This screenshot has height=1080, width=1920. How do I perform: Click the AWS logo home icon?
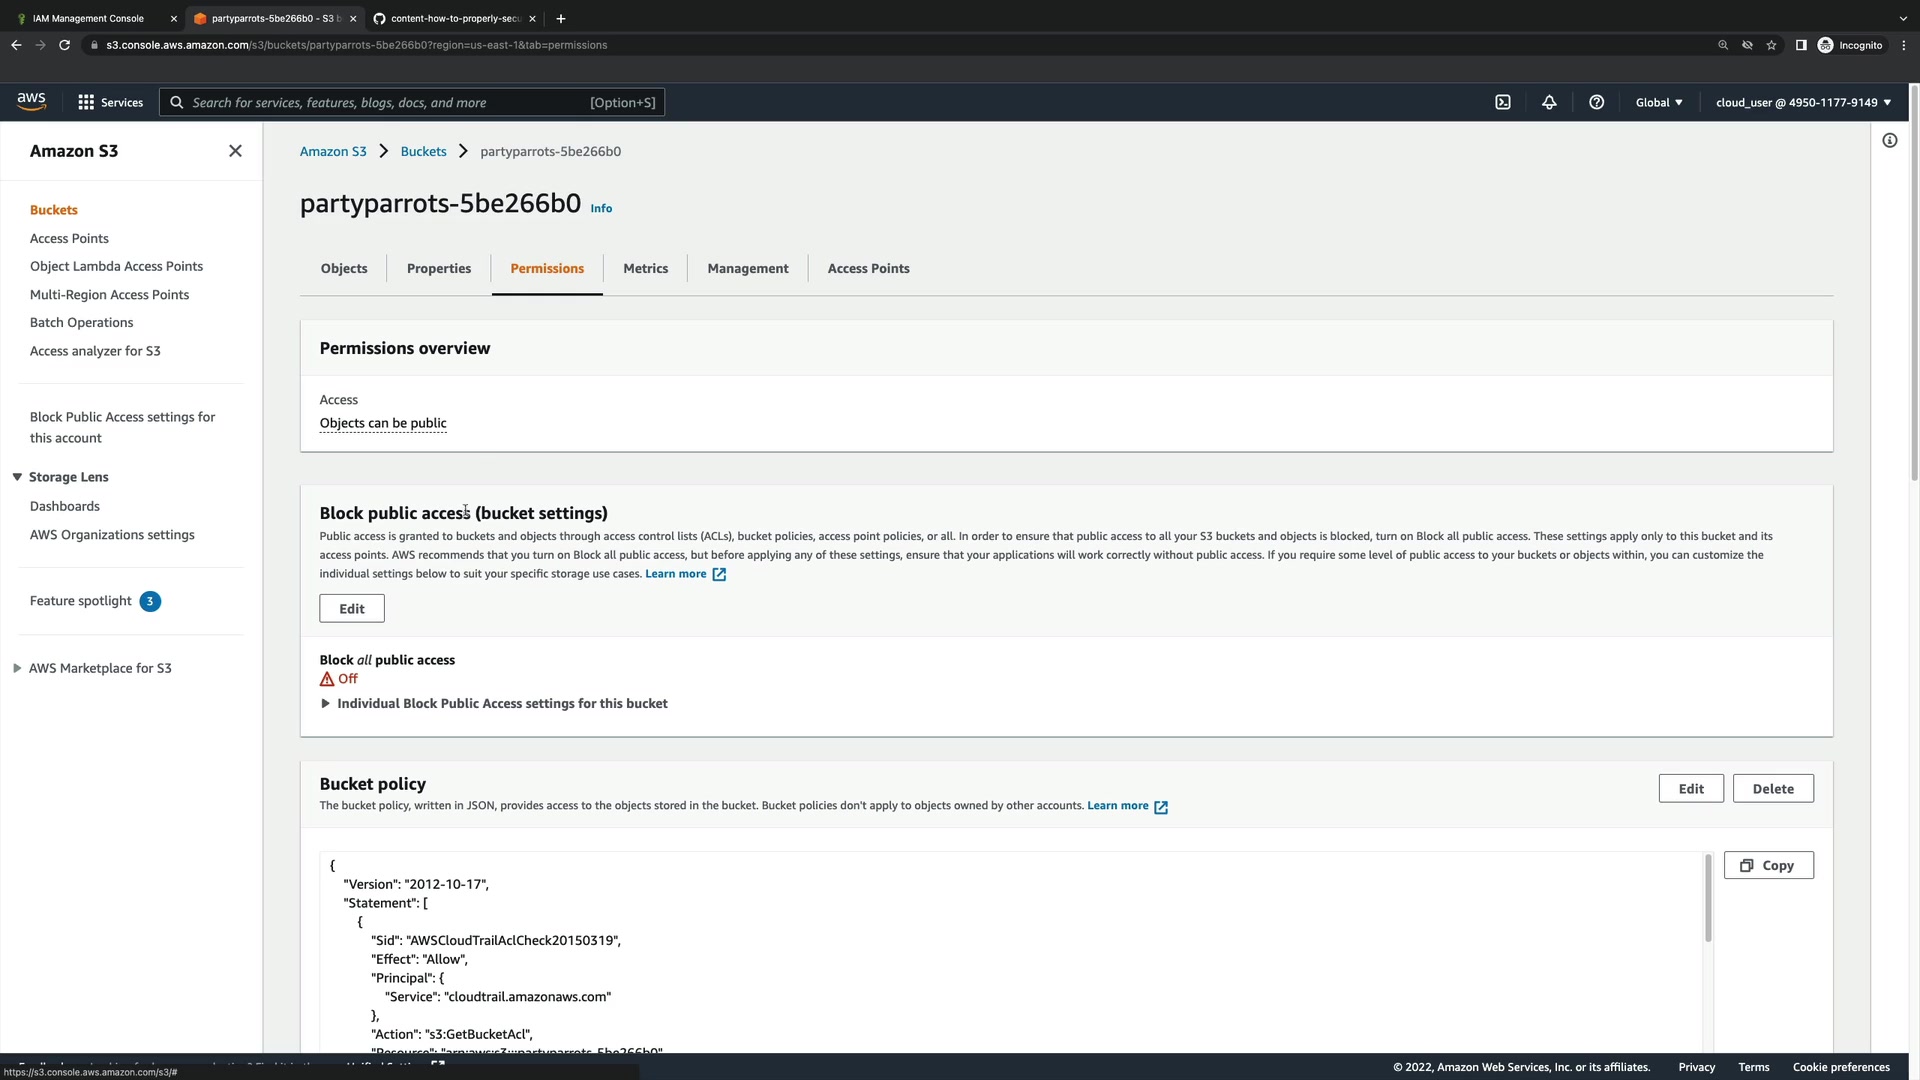[31, 101]
